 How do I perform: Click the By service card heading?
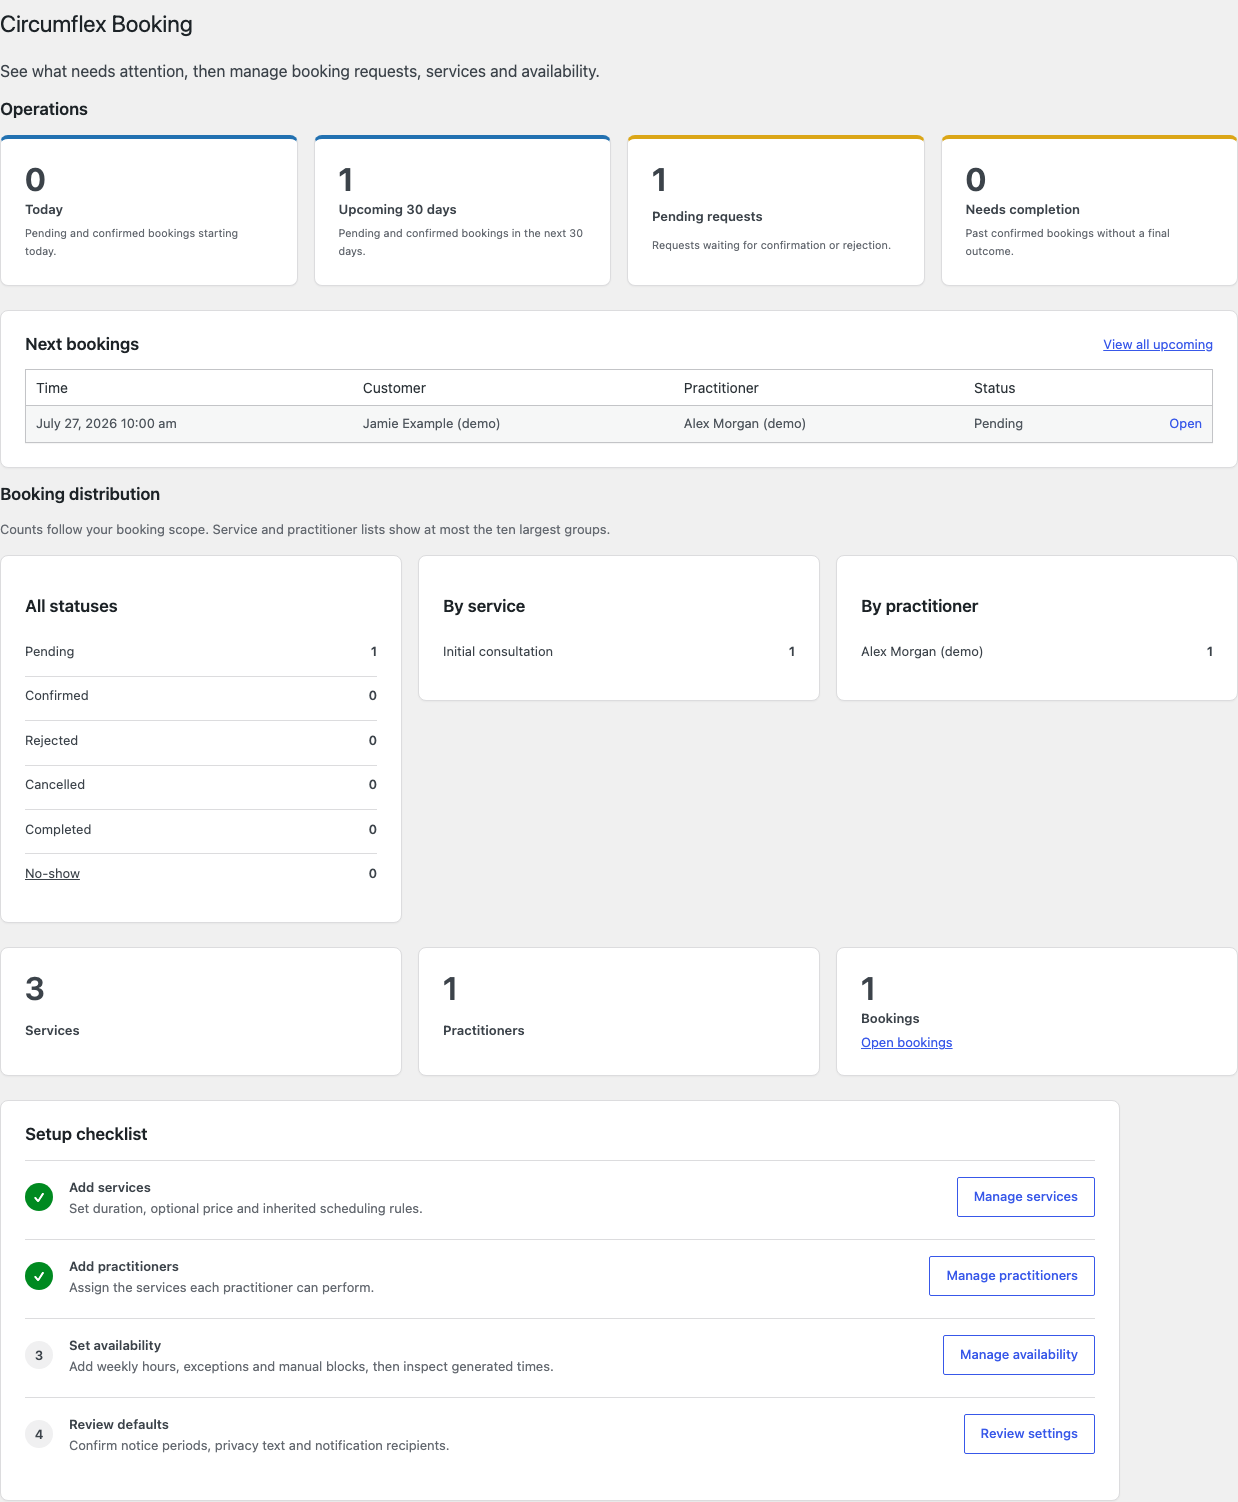click(484, 606)
